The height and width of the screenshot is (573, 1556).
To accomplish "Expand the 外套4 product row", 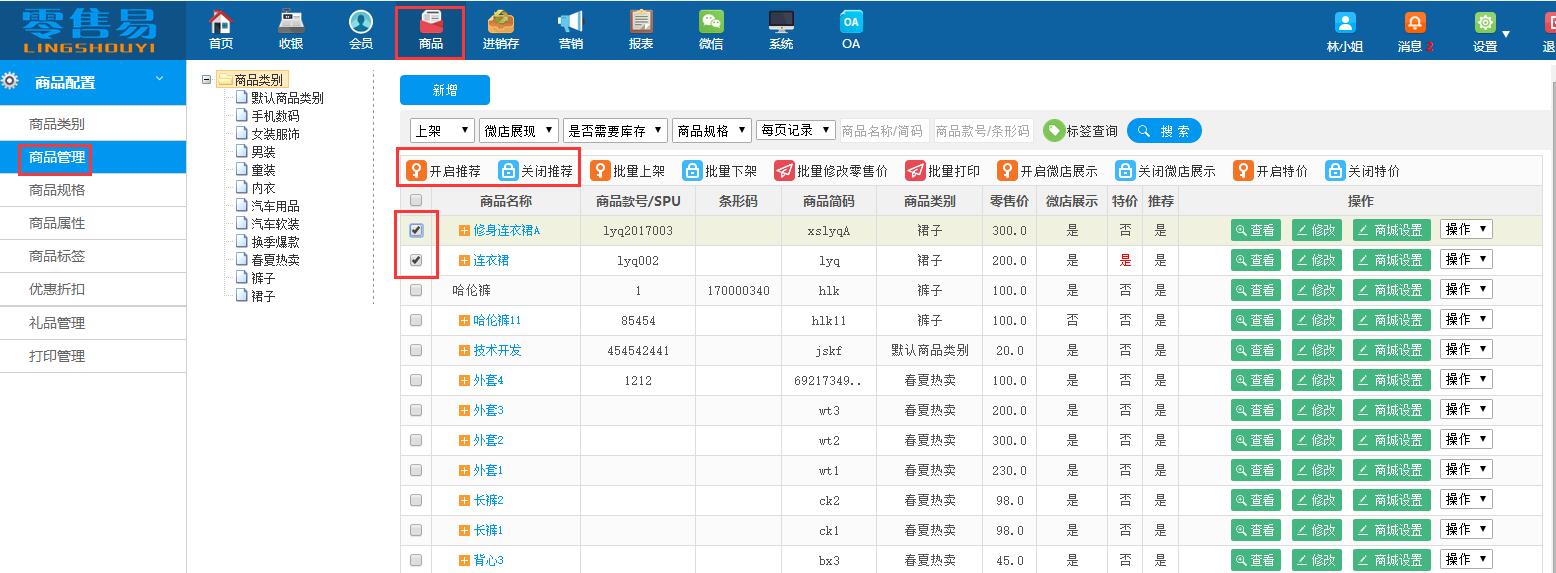I will coord(464,380).
